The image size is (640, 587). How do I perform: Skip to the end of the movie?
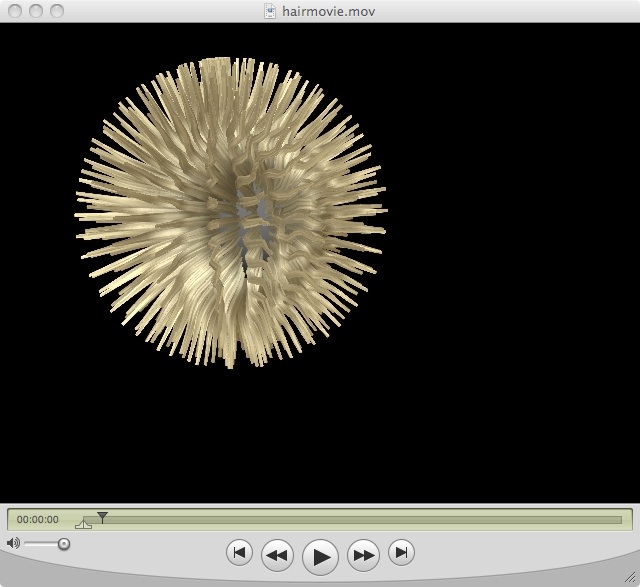click(x=401, y=553)
